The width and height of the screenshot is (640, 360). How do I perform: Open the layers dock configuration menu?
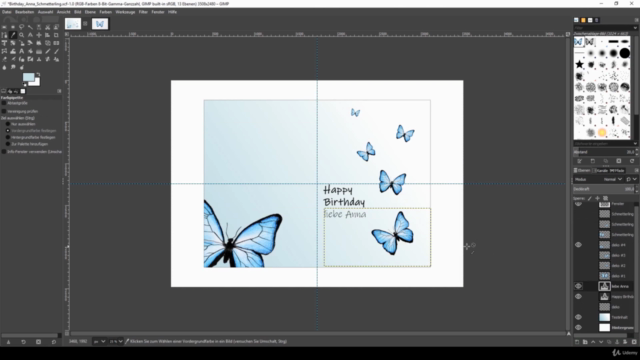pyautogui.click(x=636, y=170)
